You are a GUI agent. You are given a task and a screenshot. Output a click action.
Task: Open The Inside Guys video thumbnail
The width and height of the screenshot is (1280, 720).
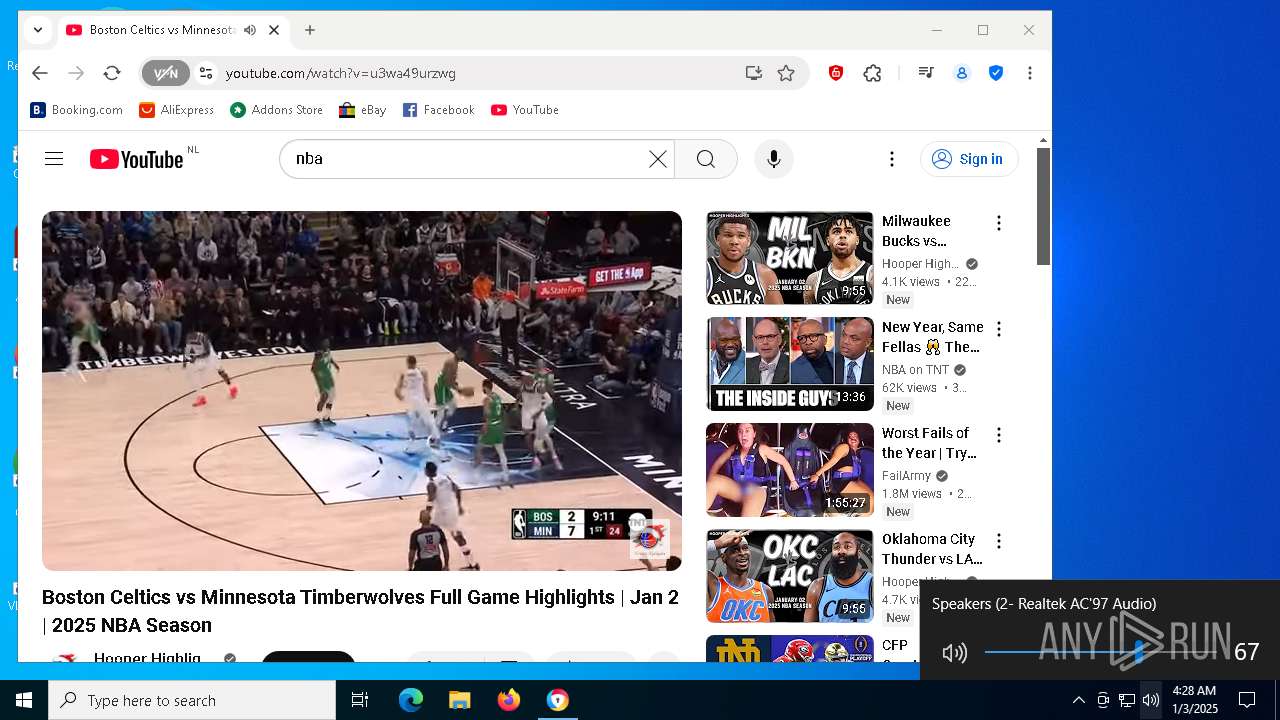pos(790,364)
